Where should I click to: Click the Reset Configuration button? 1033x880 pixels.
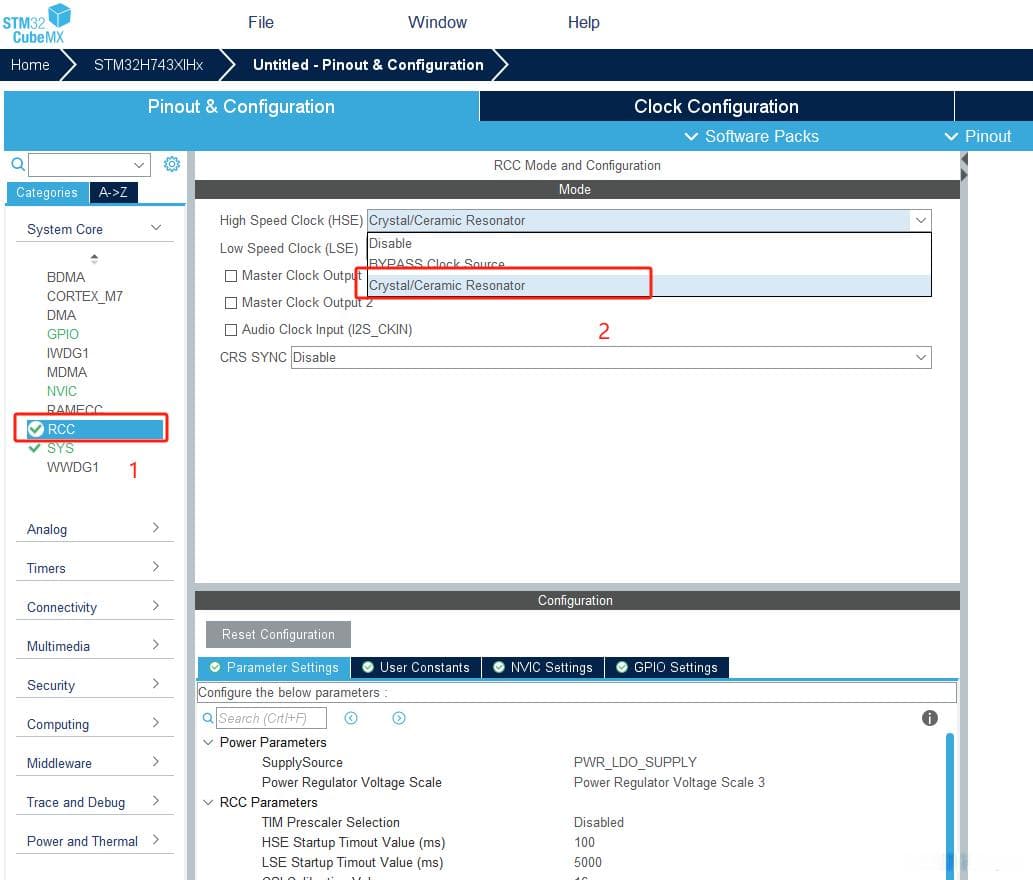278,634
